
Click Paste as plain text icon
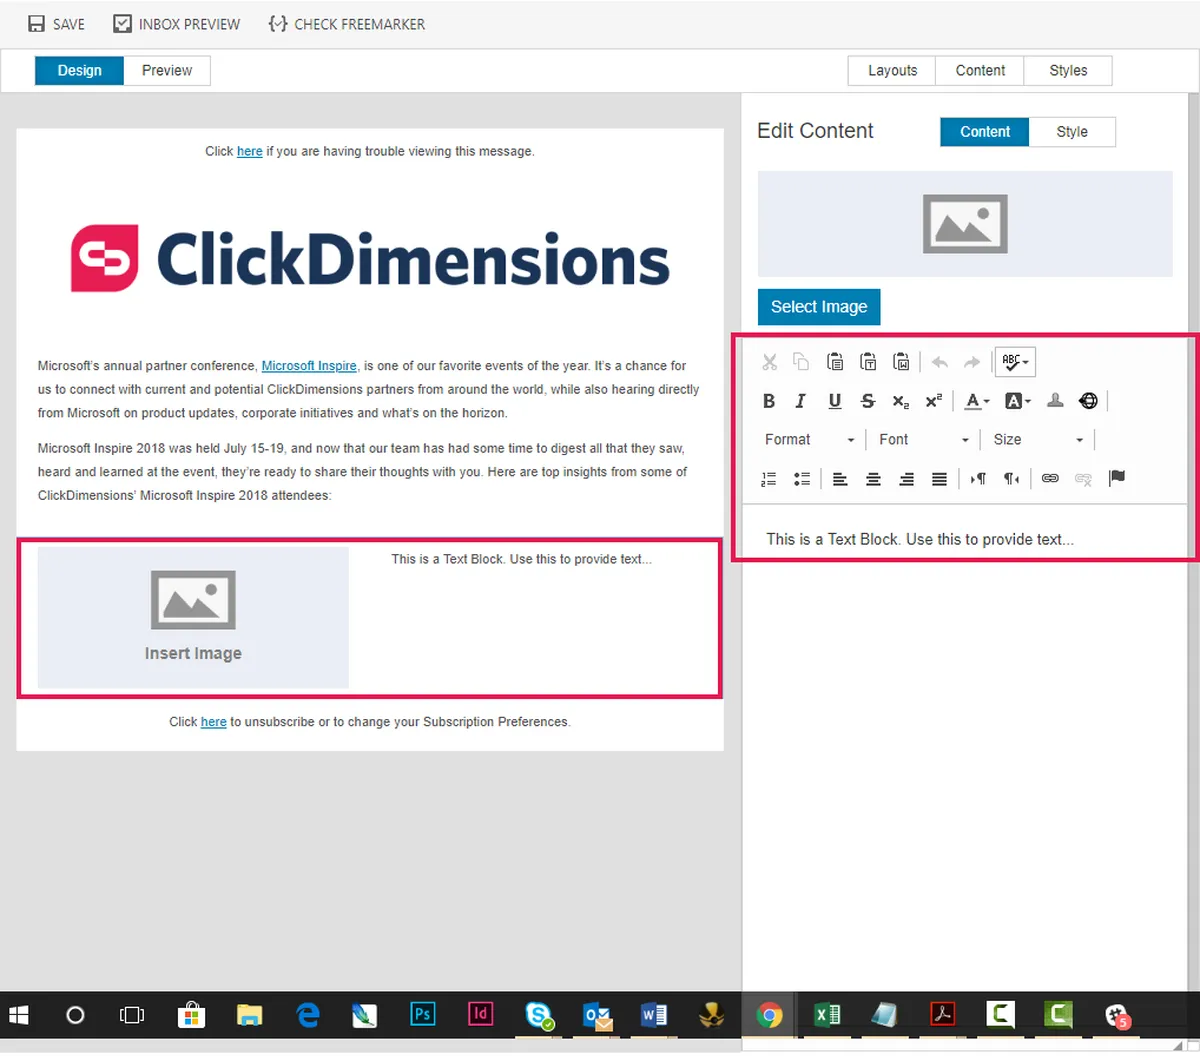[x=868, y=362]
